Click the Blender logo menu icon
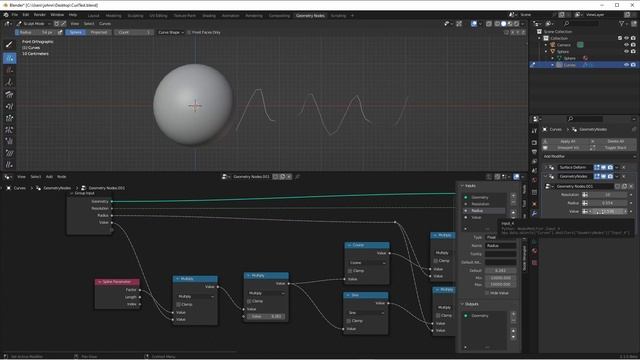 (x=6, y=15)
